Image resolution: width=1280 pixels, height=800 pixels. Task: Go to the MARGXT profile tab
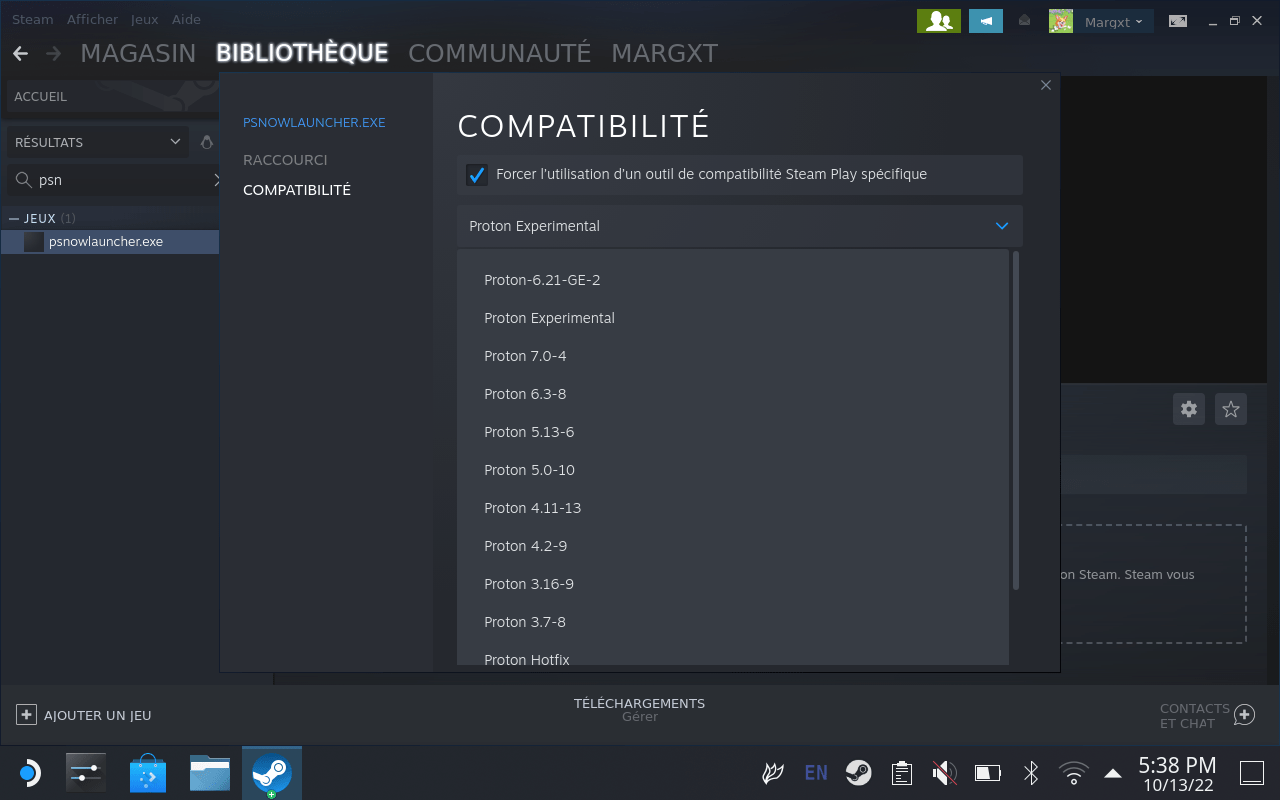665,53
